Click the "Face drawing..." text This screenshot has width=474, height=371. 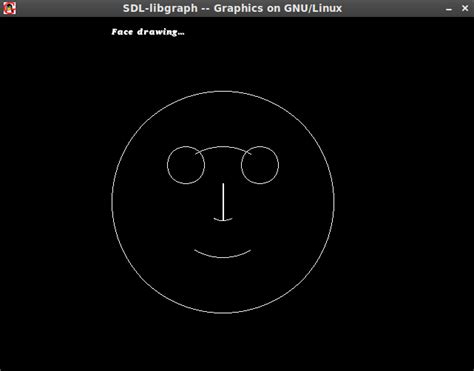[x=148, y=32]
